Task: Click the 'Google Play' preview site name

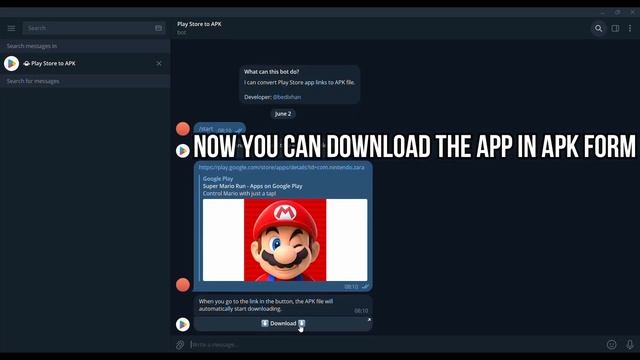Action: click(x=218, y=179)
